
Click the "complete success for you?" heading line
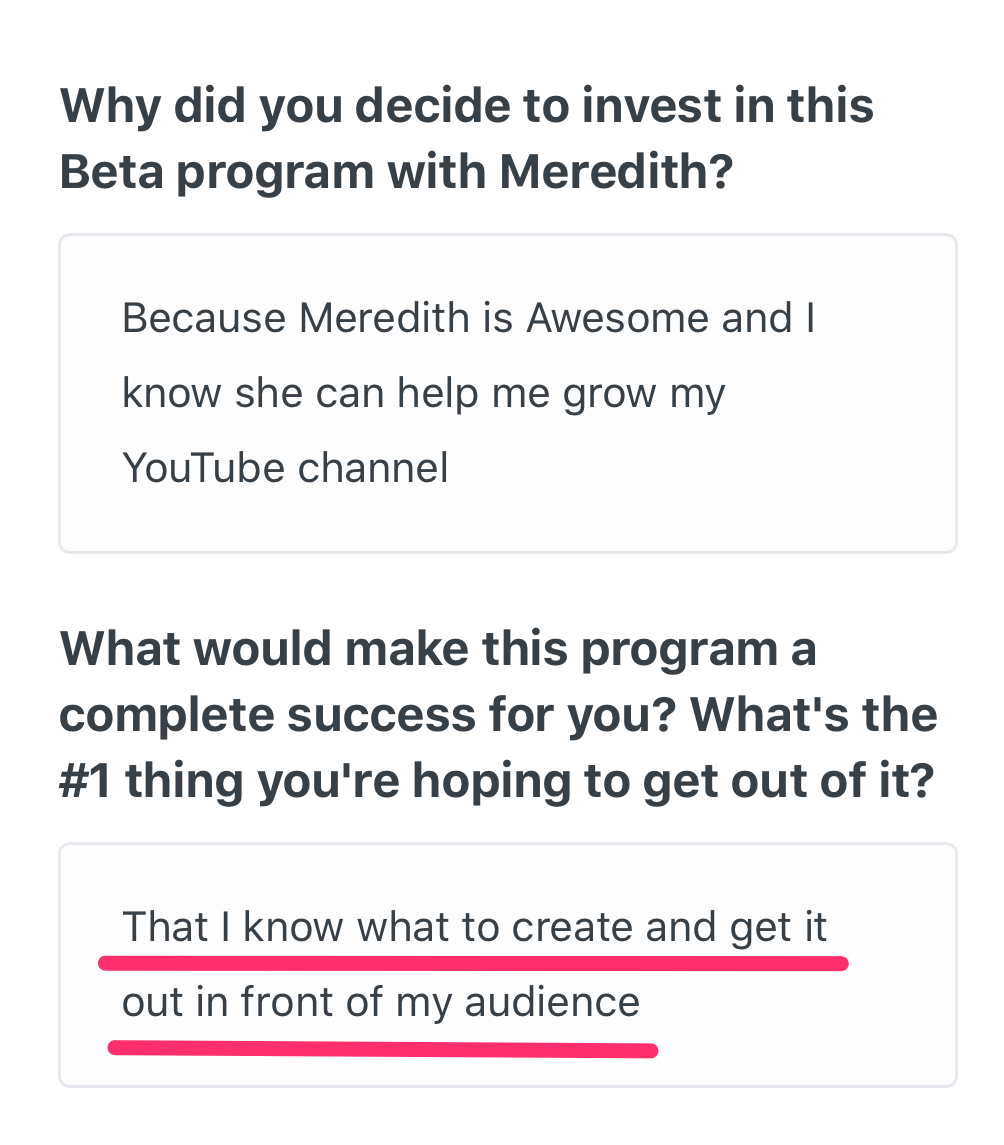click(x=498, y=715)
